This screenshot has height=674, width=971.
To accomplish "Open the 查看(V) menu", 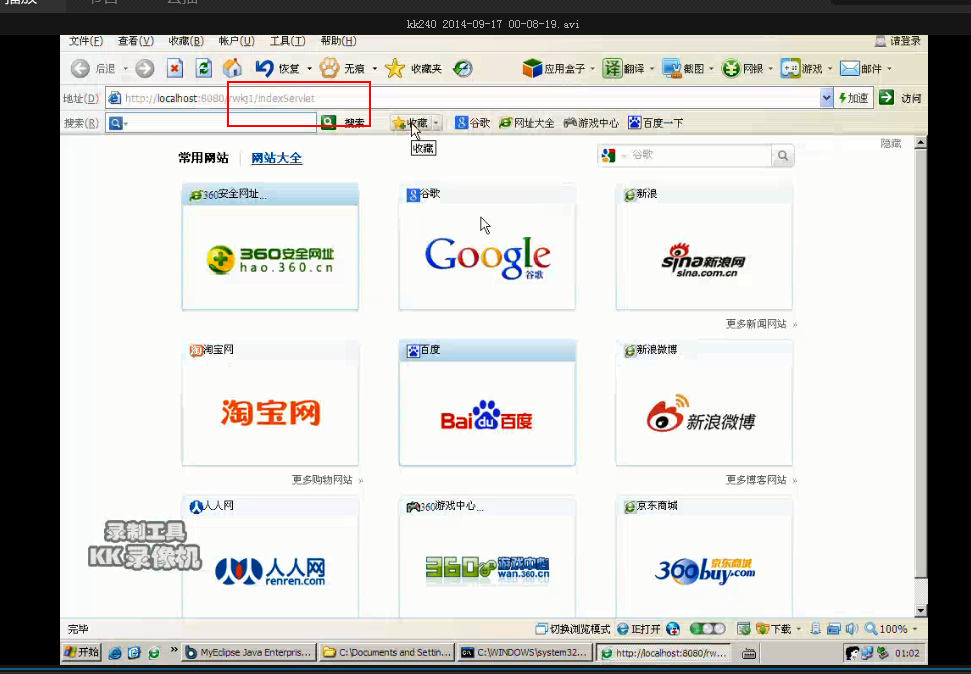I will [x=136, y=41].
